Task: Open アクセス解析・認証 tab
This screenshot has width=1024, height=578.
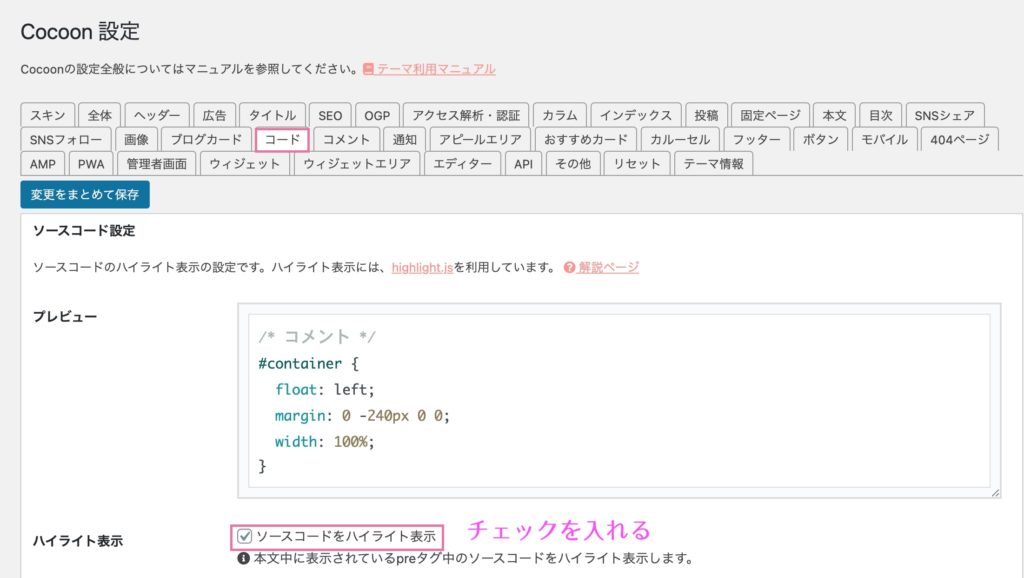Action: coord(466,115)
